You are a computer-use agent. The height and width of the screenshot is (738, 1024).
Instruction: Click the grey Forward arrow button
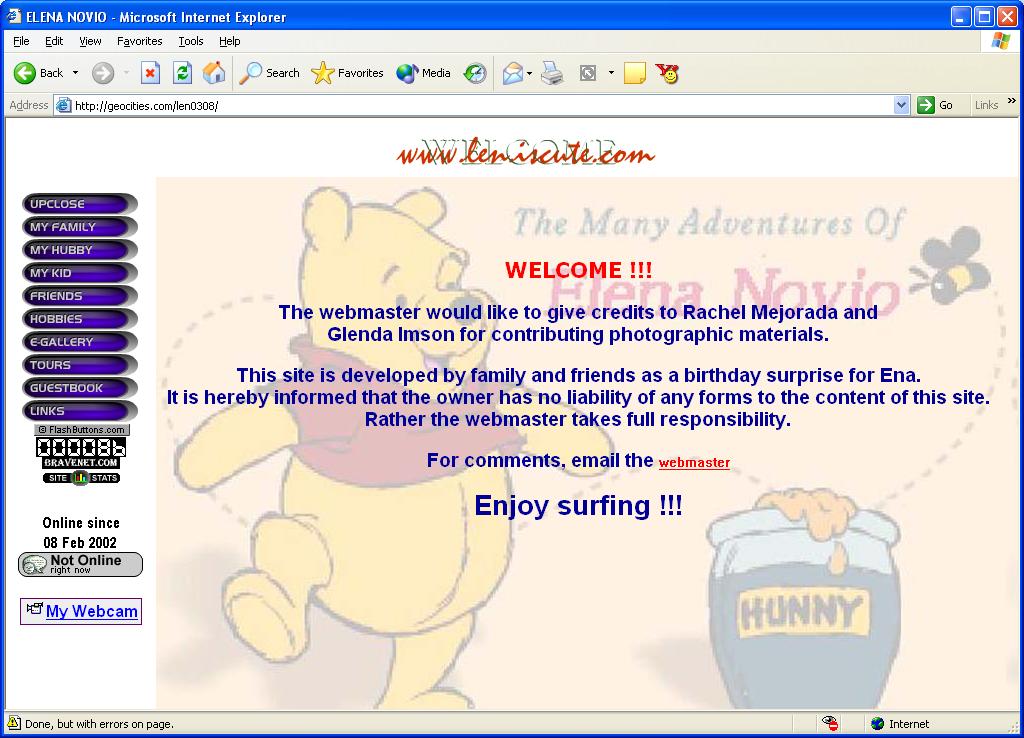pyautogui.click(x=103, y=73)
